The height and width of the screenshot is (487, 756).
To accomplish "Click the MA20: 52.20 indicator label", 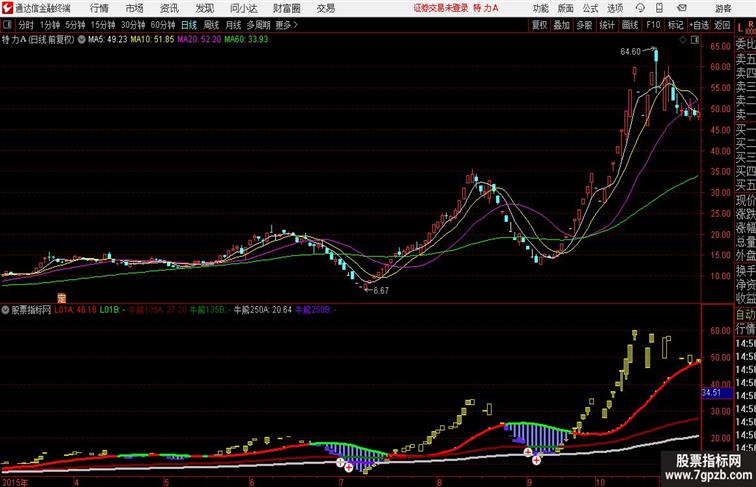I will [x=199, y=40].
